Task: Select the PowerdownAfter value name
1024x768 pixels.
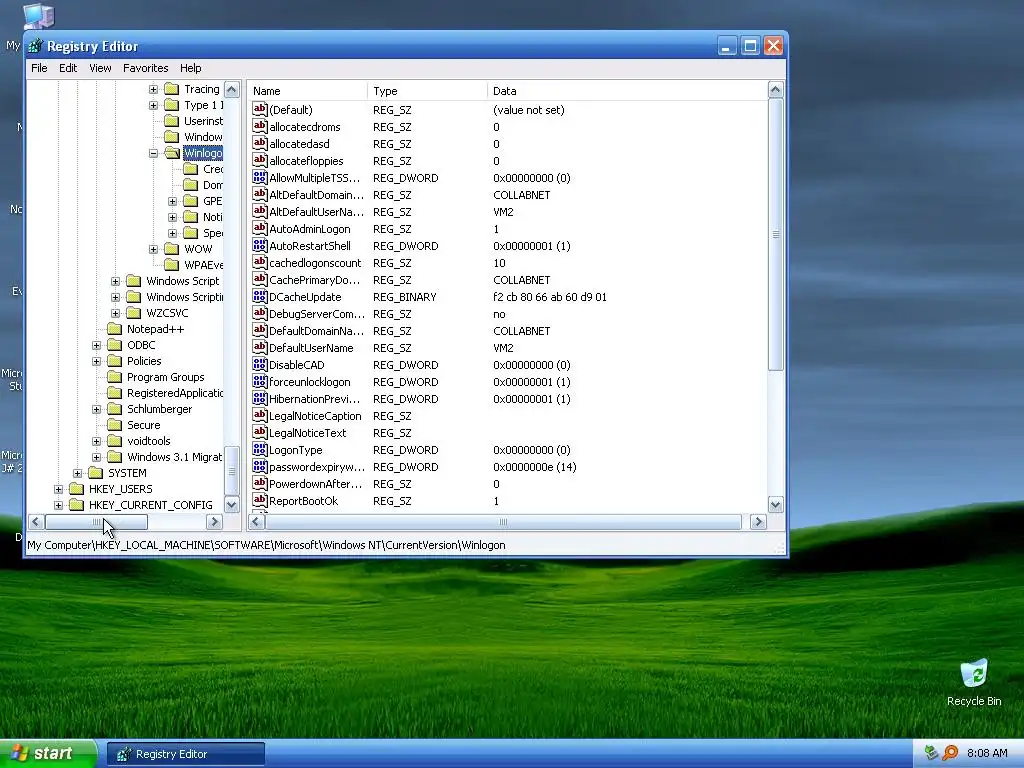Action: coord(315,483)
